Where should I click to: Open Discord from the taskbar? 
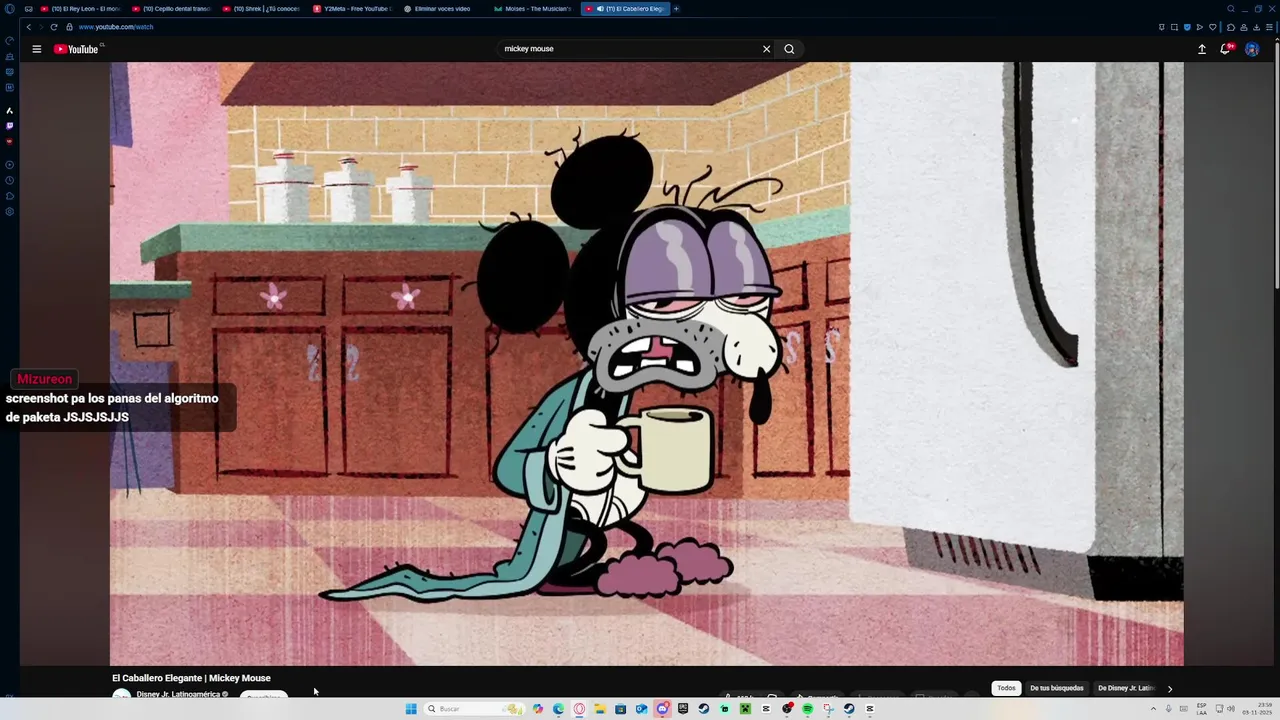(x=662, y=709)
